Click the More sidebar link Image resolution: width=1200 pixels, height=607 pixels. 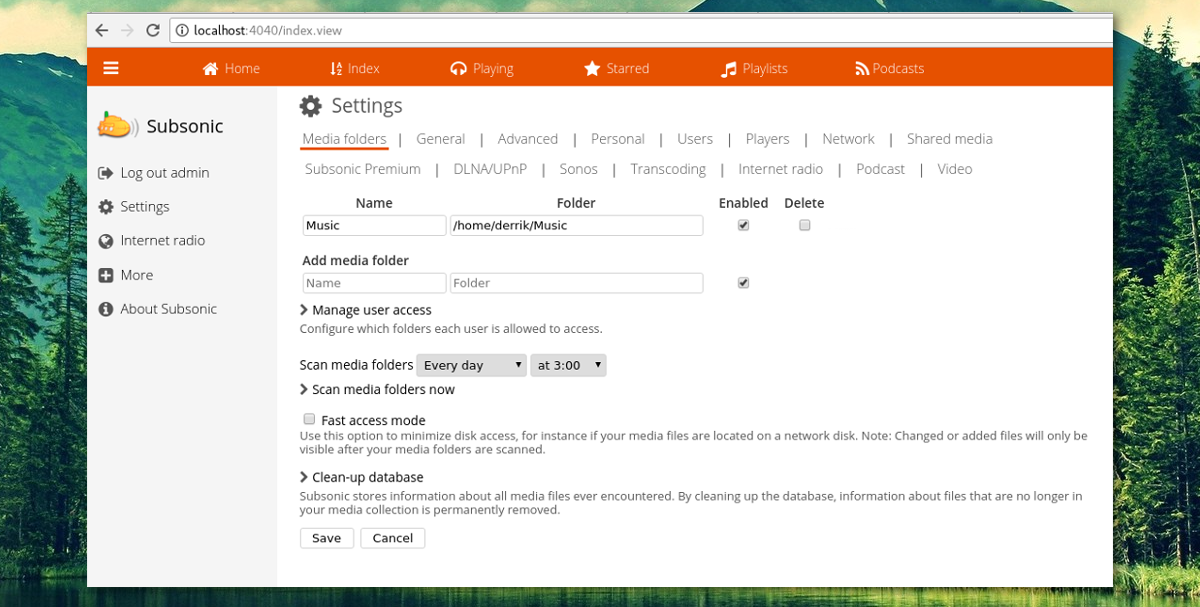(137, 275)
